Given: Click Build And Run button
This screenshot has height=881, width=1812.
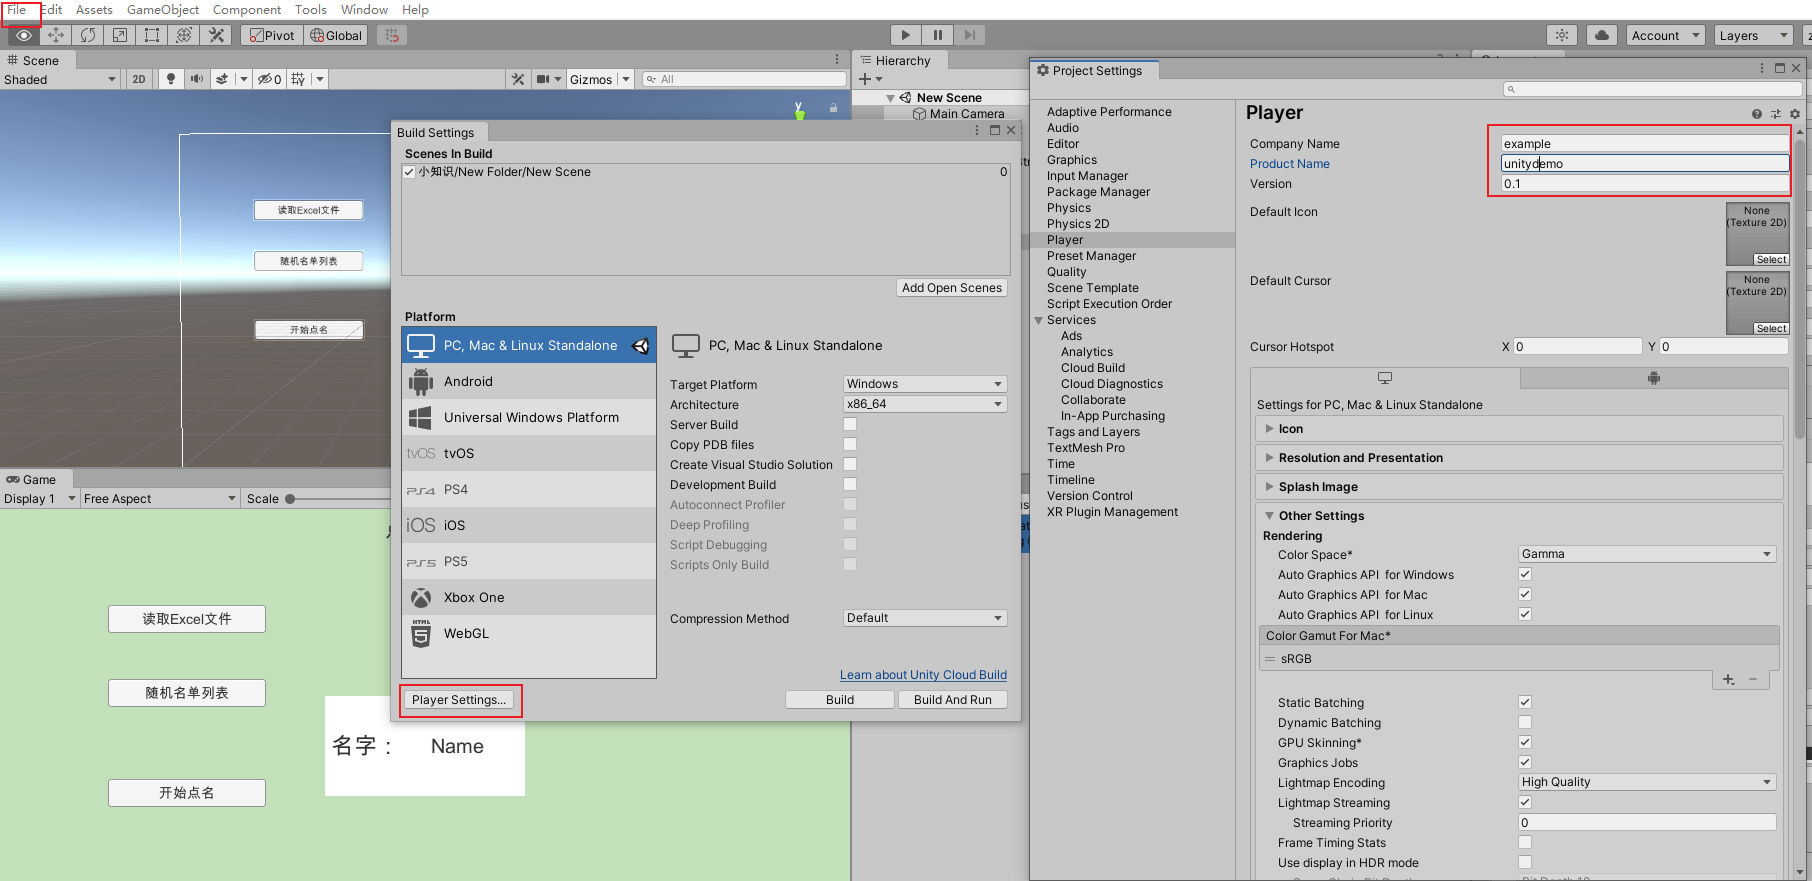Looking at the screenshot, I should pos(953,700).
